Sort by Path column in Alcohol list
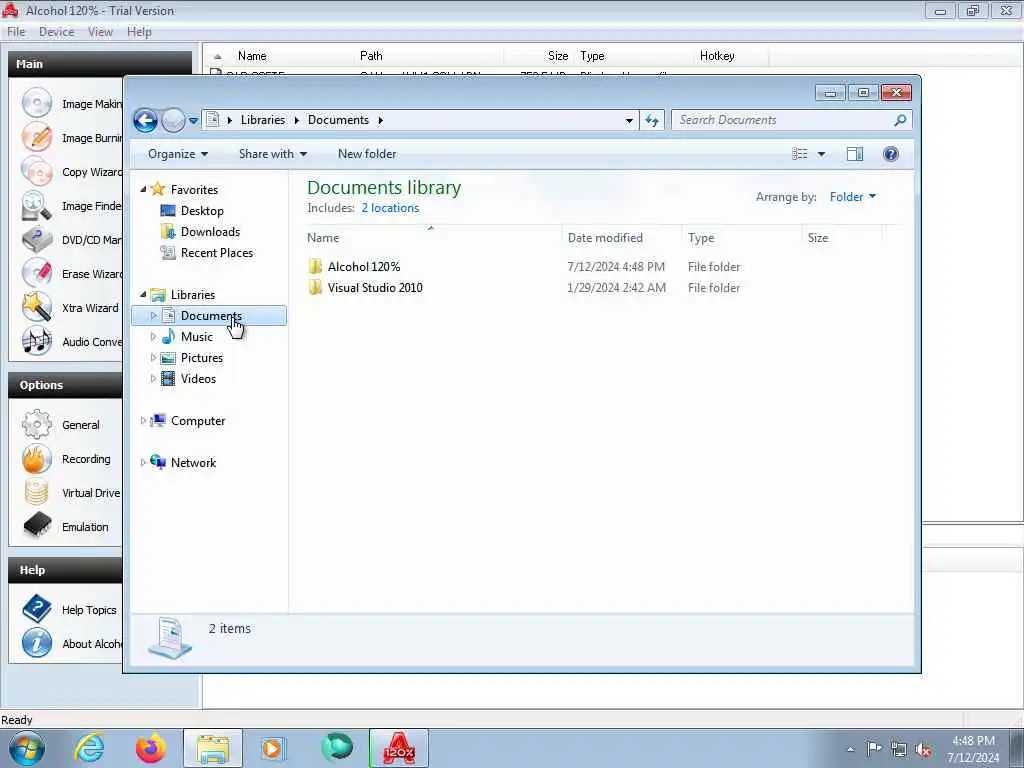 click(x=429, y=56)
